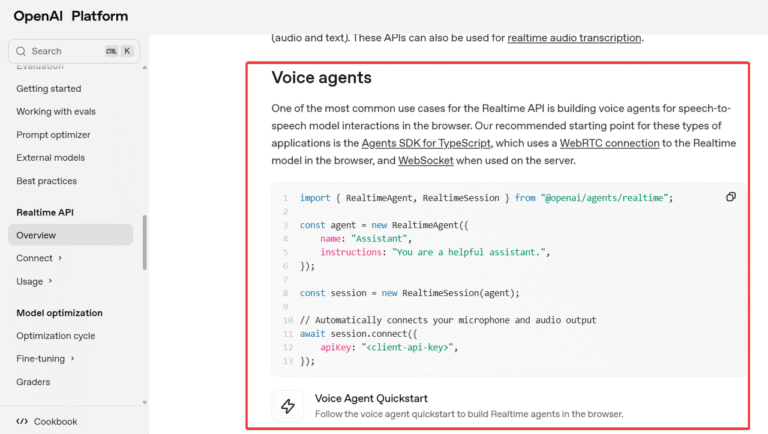The height and width of the screenshot is (434, 768).
Task: Expand the Fine-tuning sidebar section
Action: pos(72,359)
